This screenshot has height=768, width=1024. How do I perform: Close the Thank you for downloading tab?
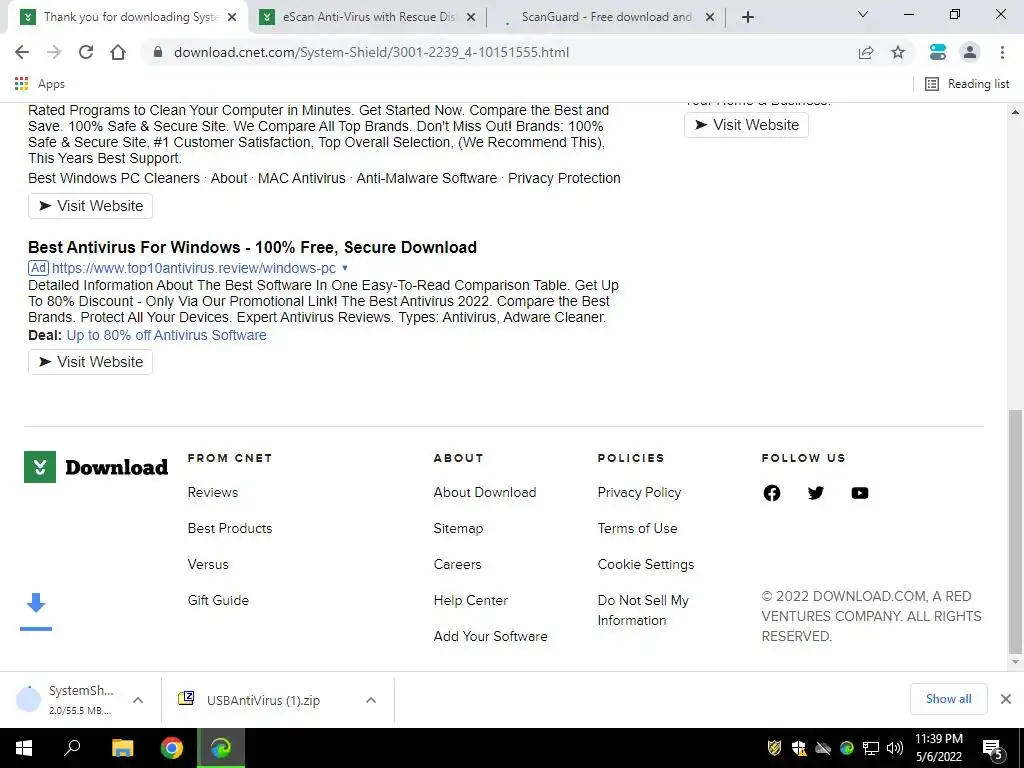tap(232, 18)
